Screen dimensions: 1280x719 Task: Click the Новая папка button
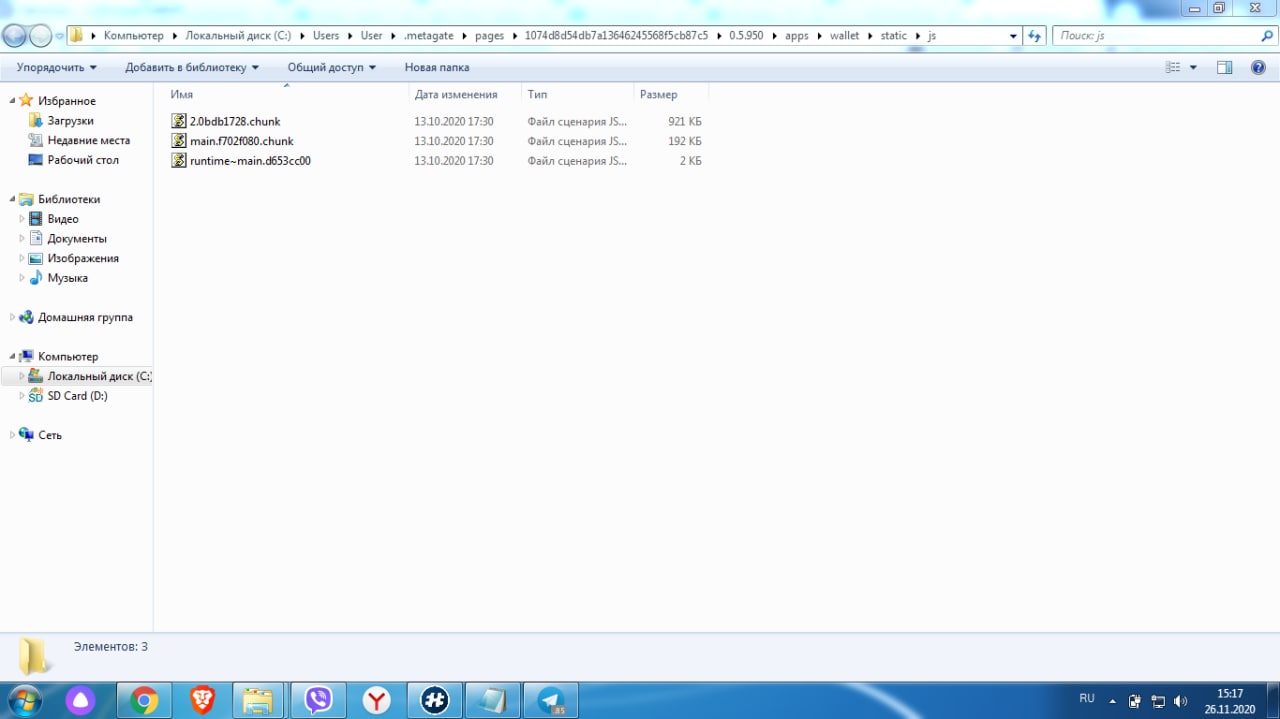(x=437, y=67)
